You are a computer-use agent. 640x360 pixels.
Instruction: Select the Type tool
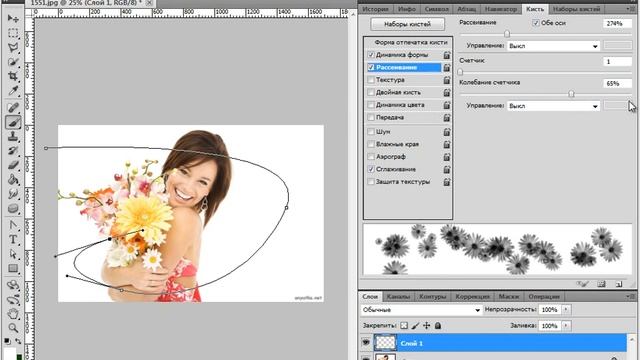click(x=13, y=240)
